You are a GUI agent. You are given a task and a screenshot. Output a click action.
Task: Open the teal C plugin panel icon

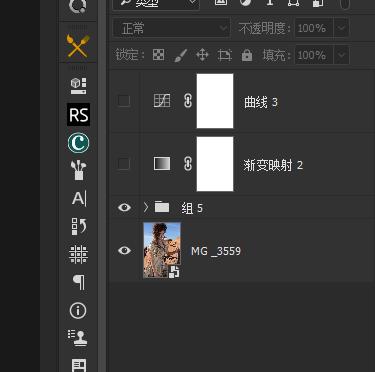[78, 143]
